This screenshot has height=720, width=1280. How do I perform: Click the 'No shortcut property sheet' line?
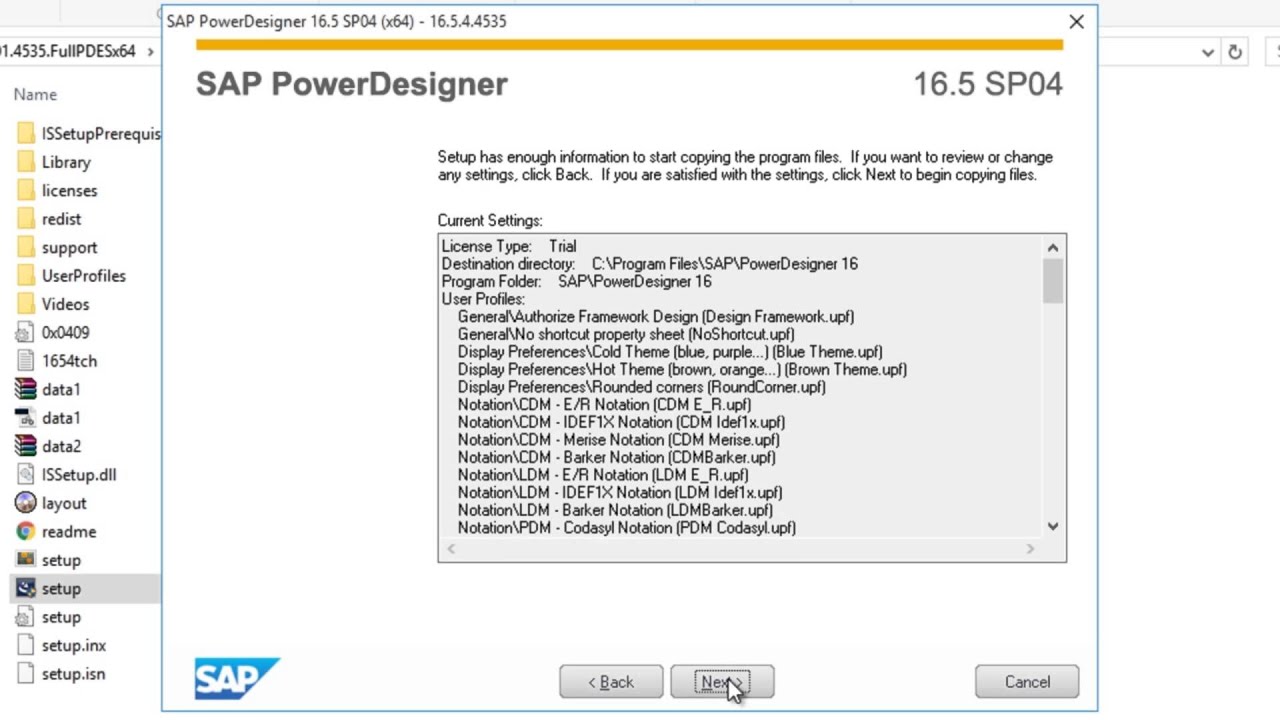626,334
